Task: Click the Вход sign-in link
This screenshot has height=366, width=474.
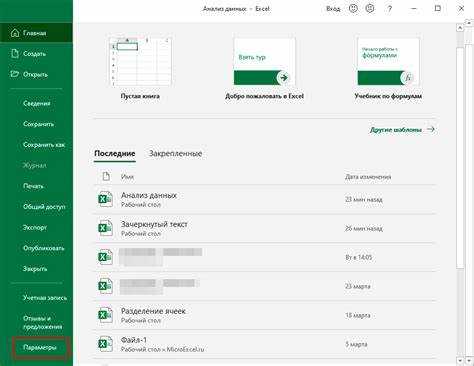Action: [x=333, y=9]
